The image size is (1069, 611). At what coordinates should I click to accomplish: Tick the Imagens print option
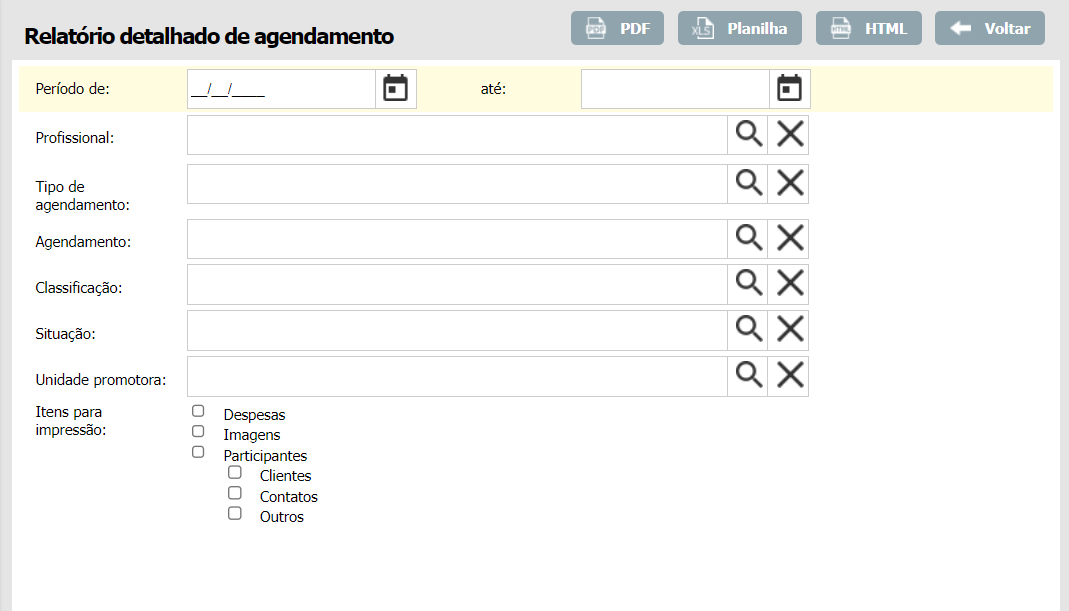[198, 431]
